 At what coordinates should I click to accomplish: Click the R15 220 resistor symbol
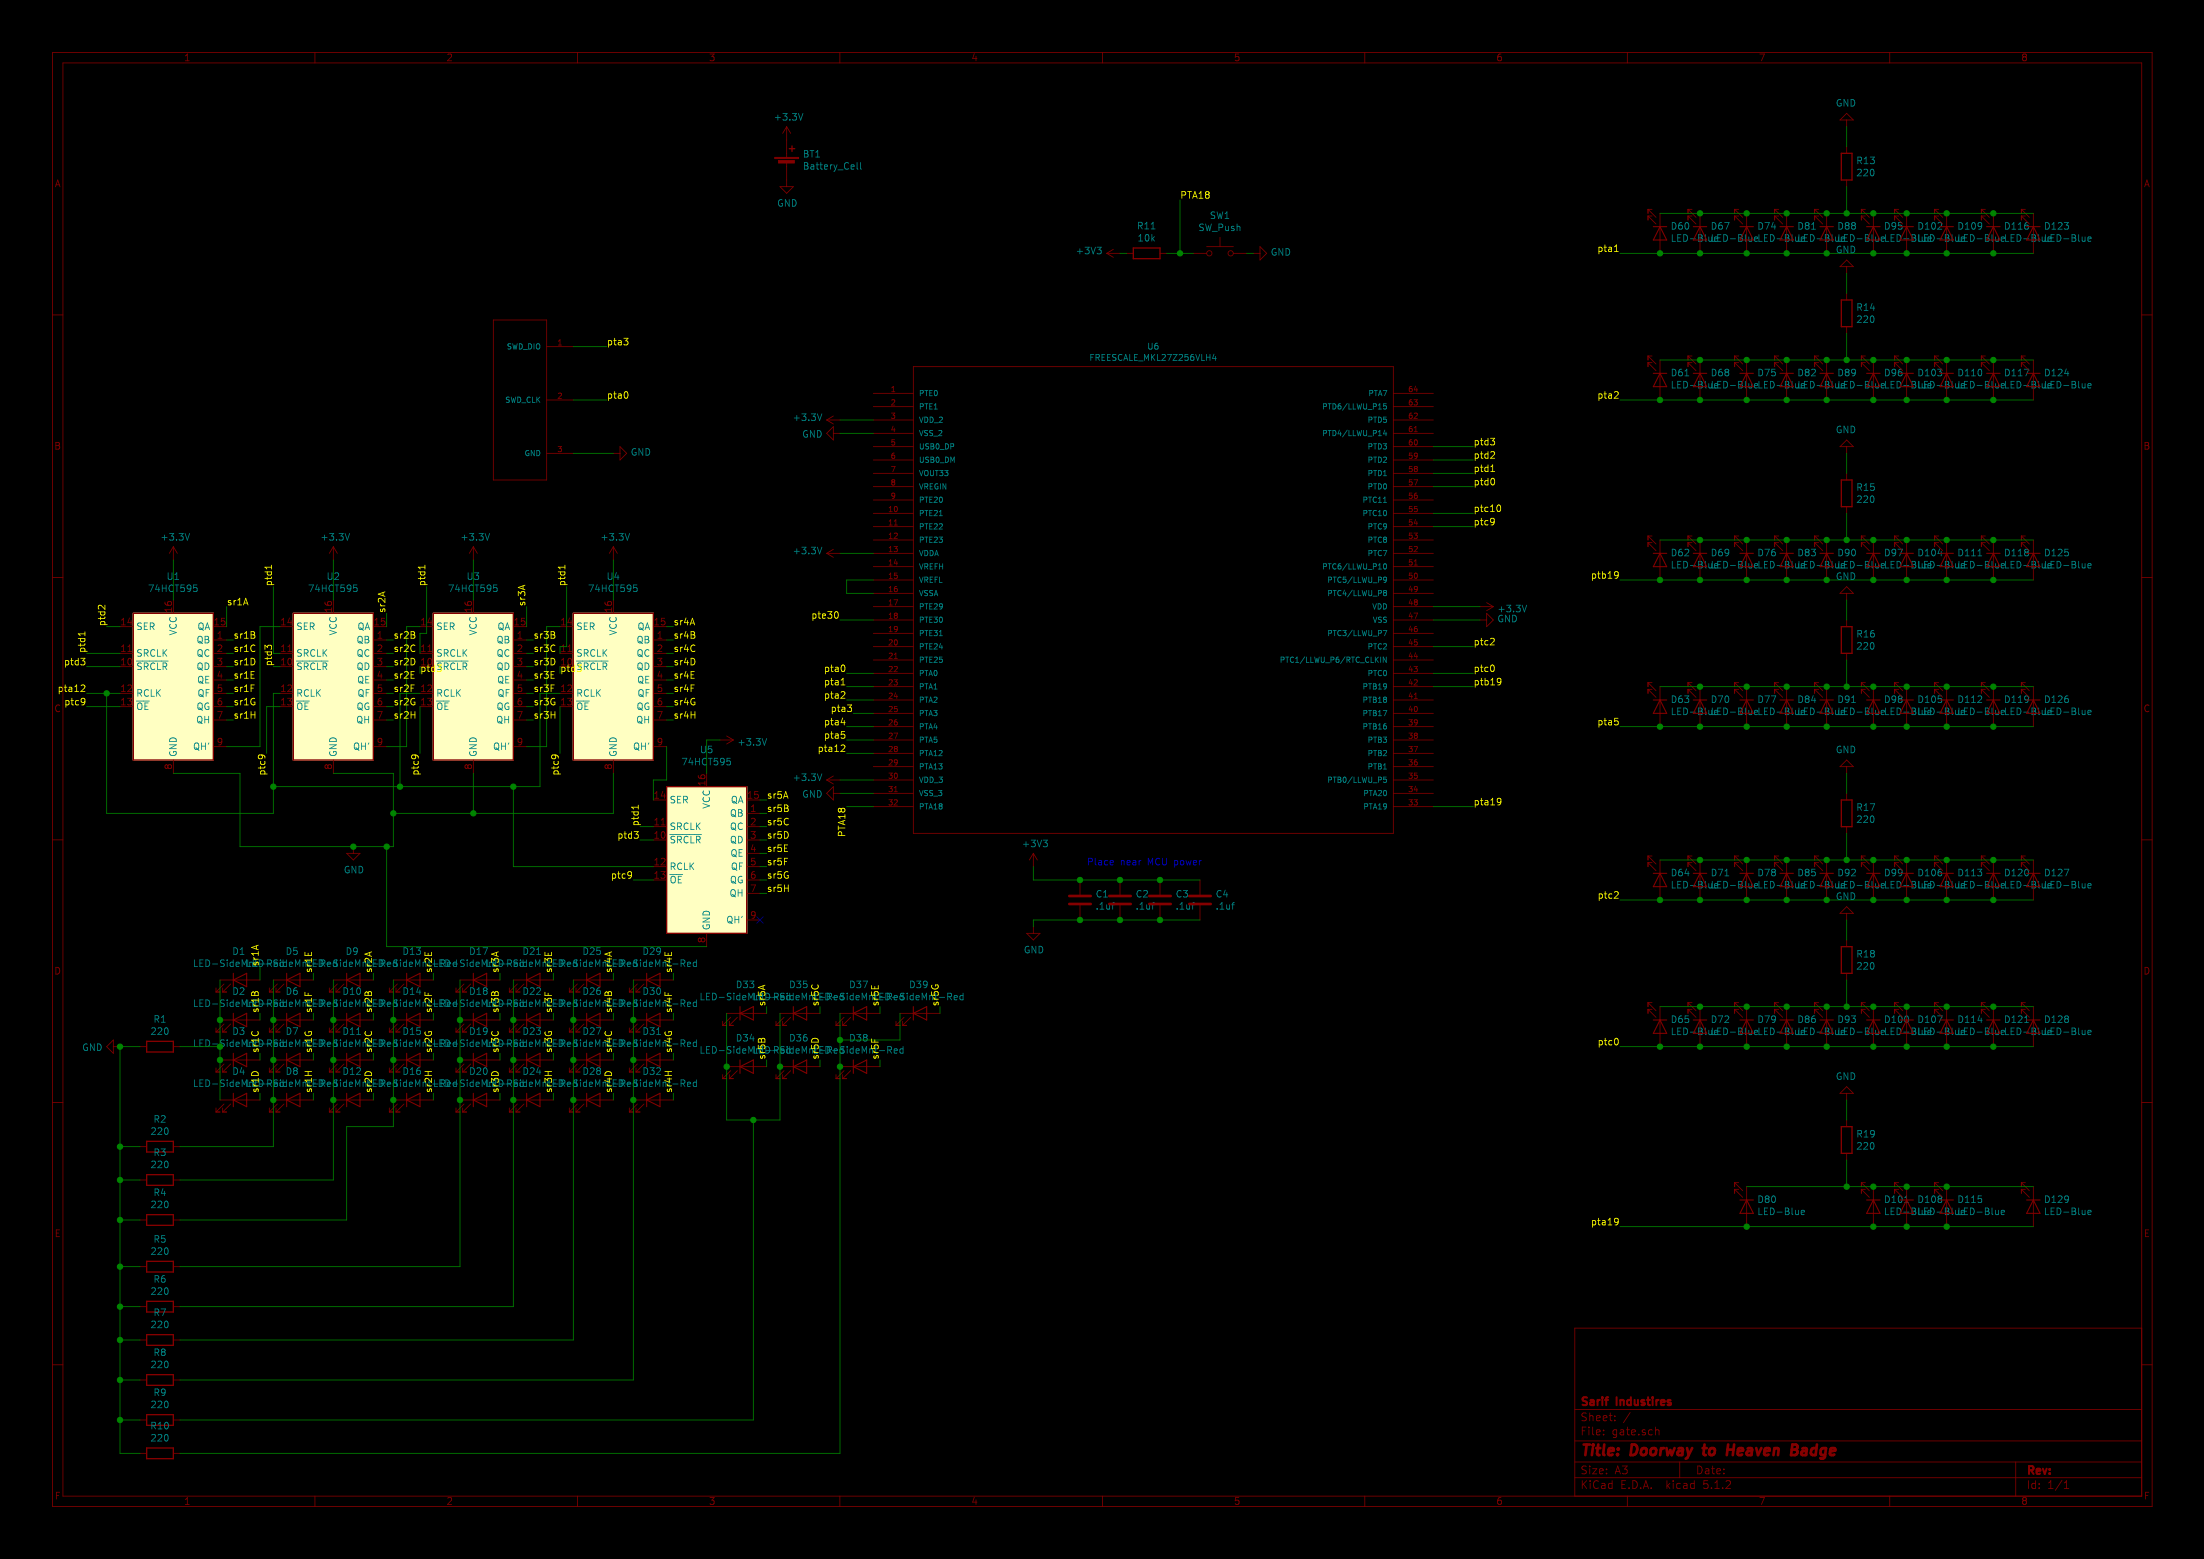pos(1846,494)
